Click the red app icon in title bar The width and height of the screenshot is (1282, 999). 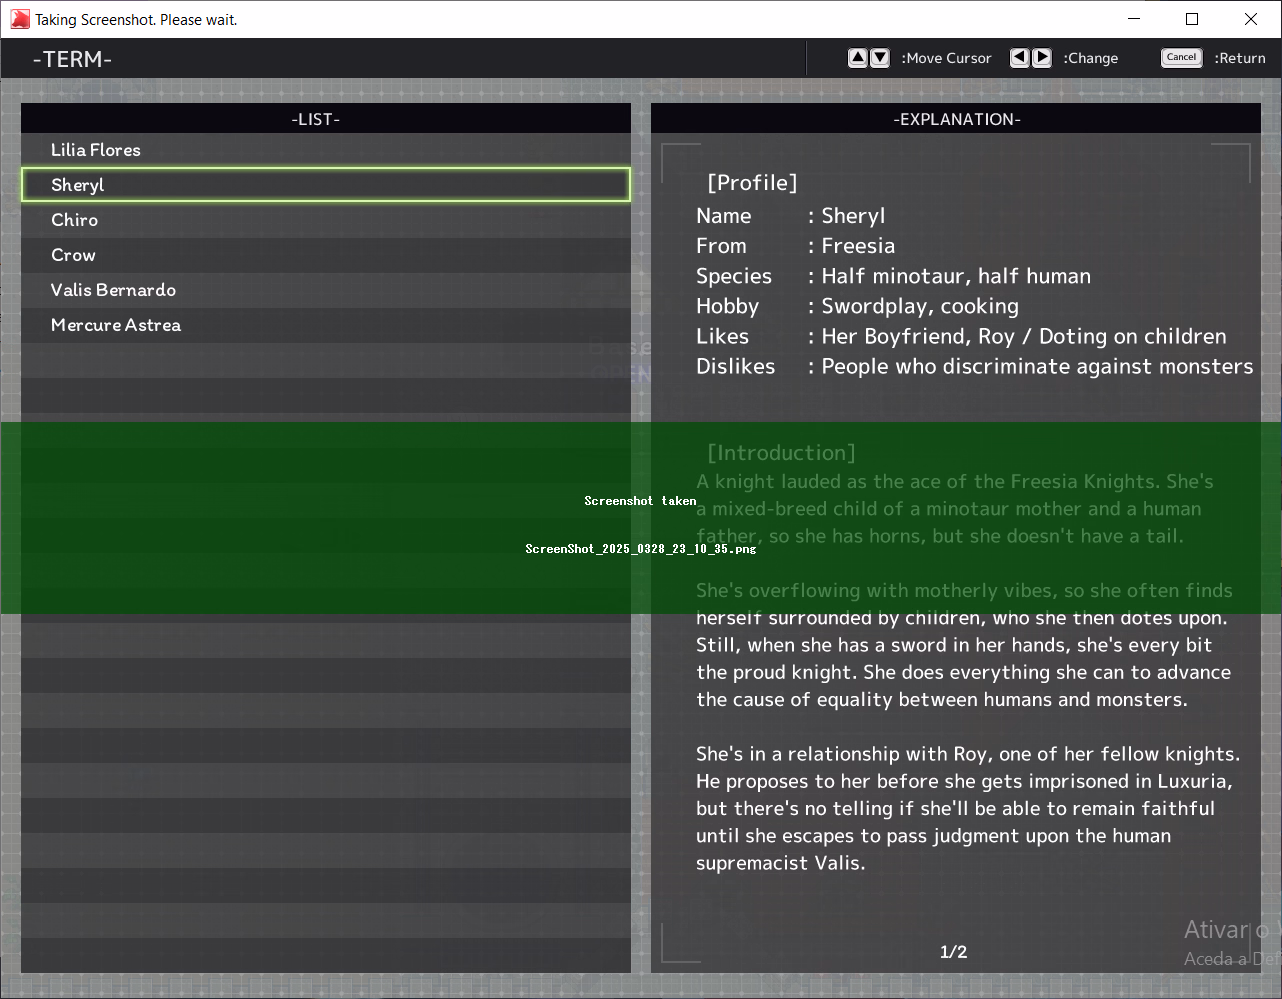coord(19,19)
